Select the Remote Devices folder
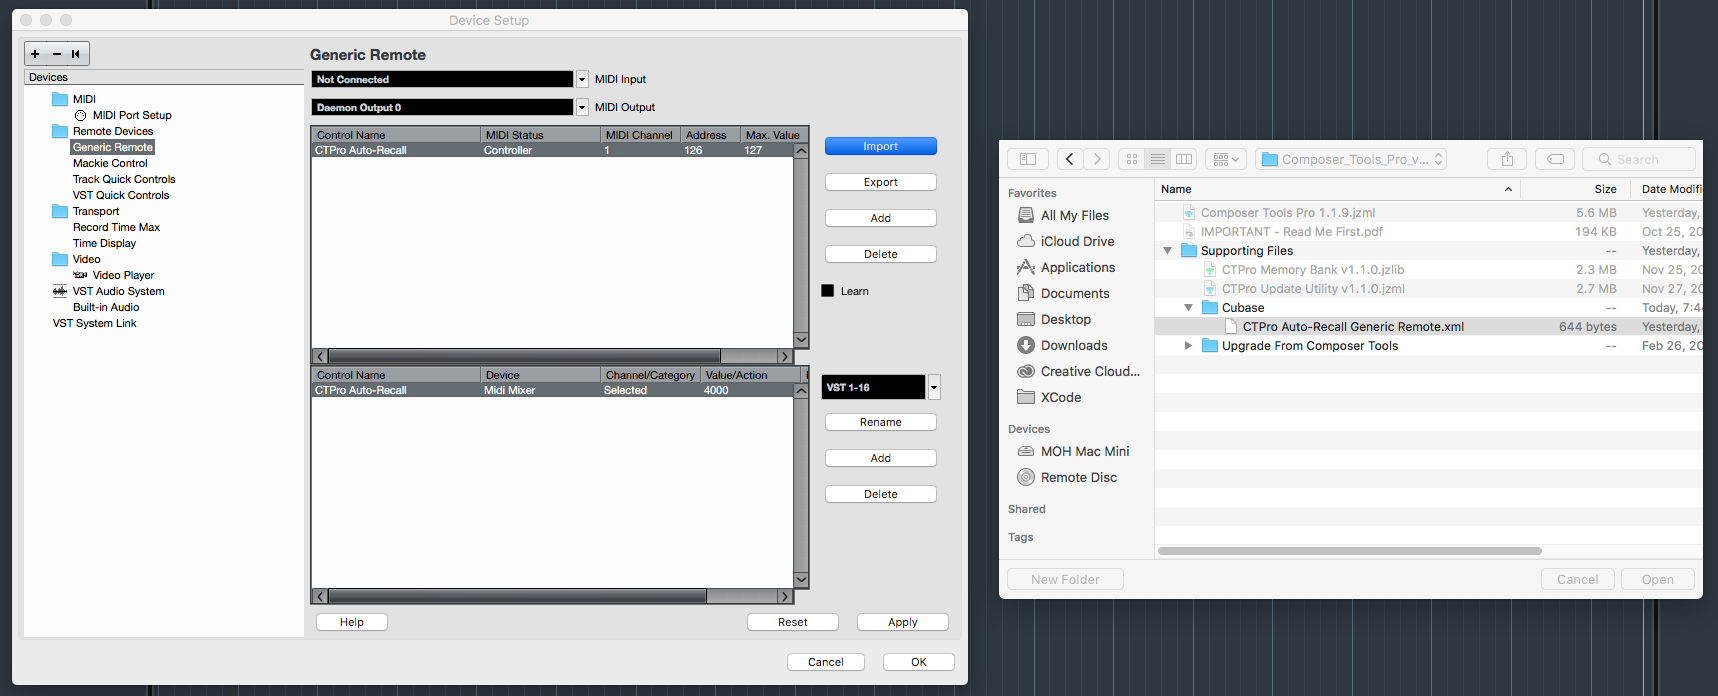The width and height of the screenshot is (1718, 696). tap(113, 131)
